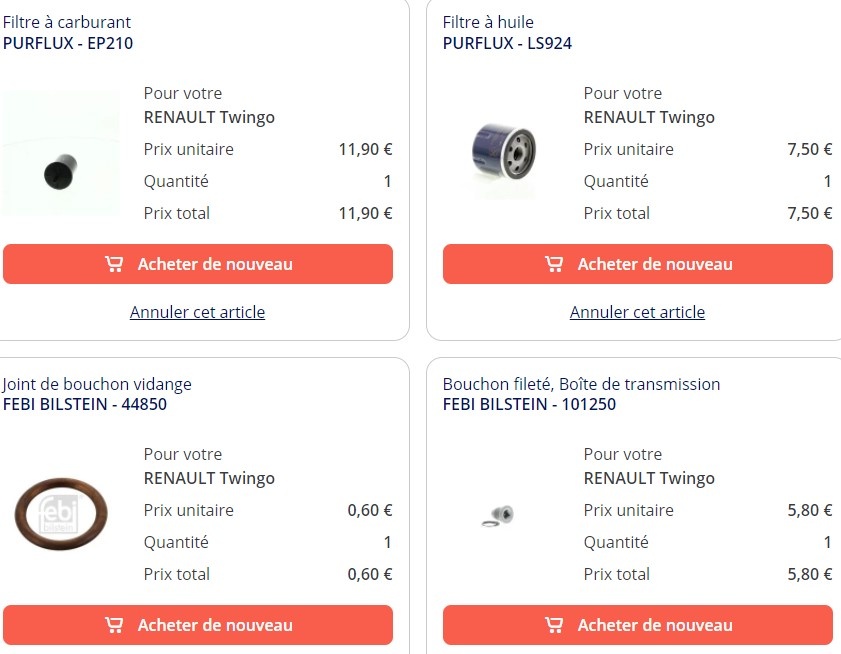View the threaded plug product image
The height and width of the screenshot is (654, 841).
(x=498, y=516)
